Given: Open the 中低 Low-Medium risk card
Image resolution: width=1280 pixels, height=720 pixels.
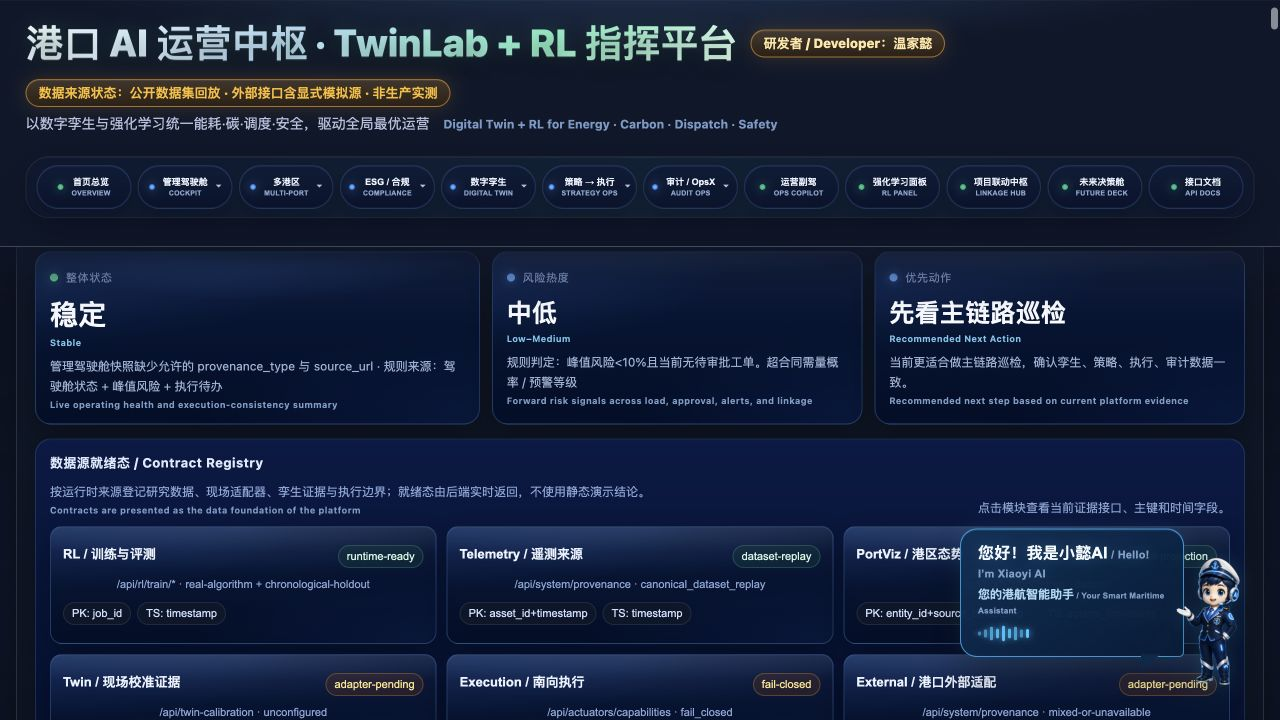Looking at the screenshot, I should click(677, 338).
